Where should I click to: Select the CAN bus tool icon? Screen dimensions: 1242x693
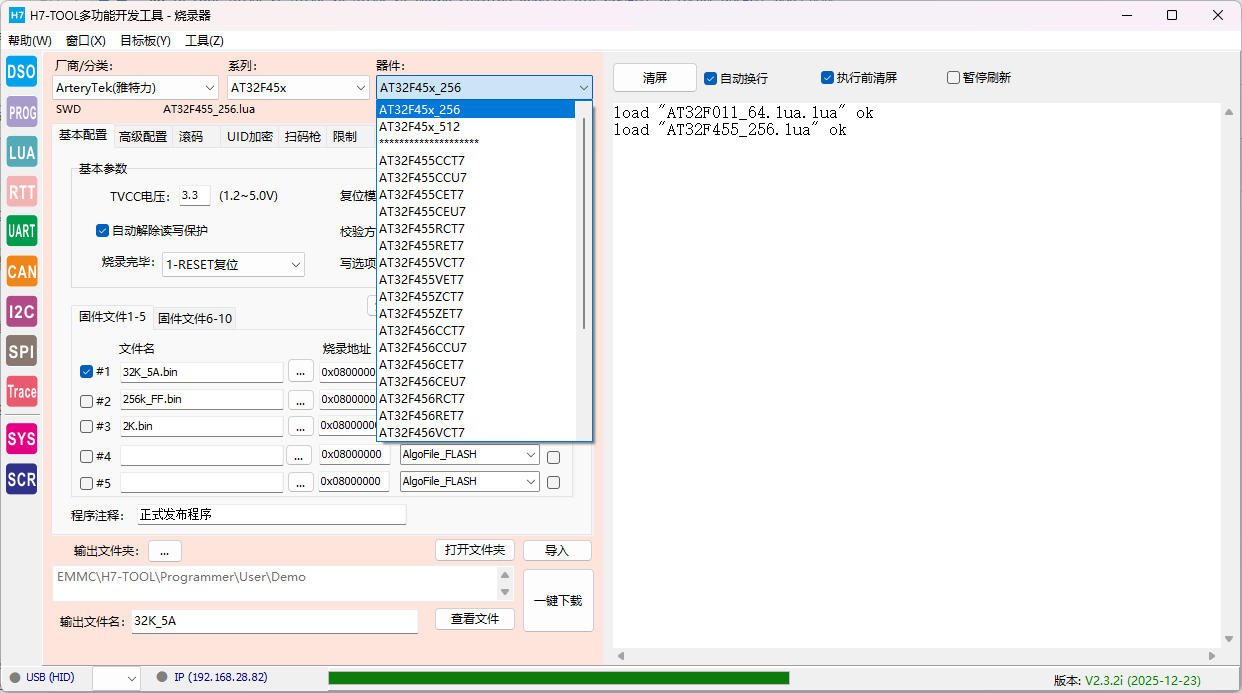[x=21, y=271]
